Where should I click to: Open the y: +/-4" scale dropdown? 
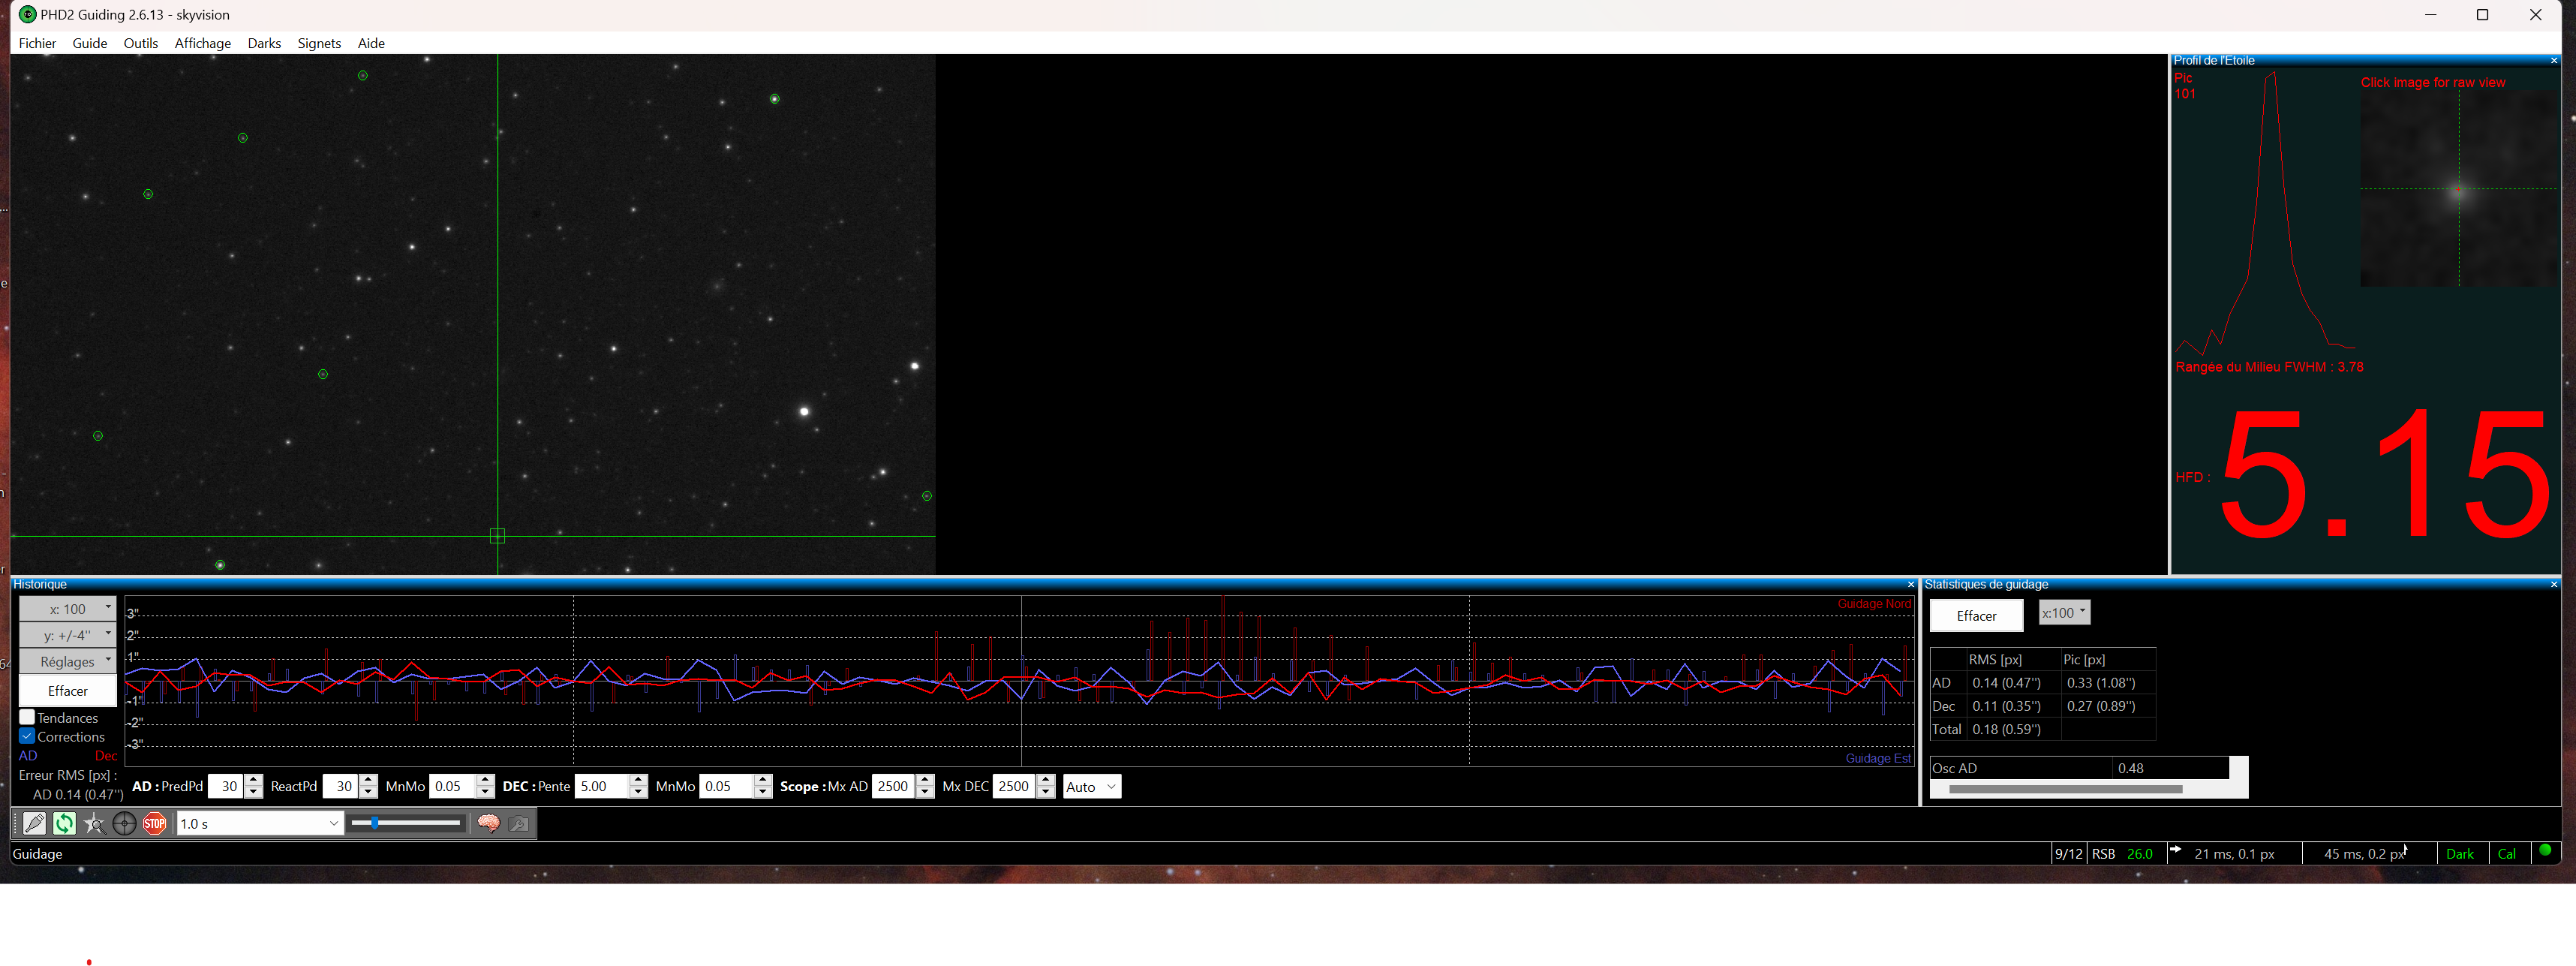pyautogui.click(x=68, y=635)
